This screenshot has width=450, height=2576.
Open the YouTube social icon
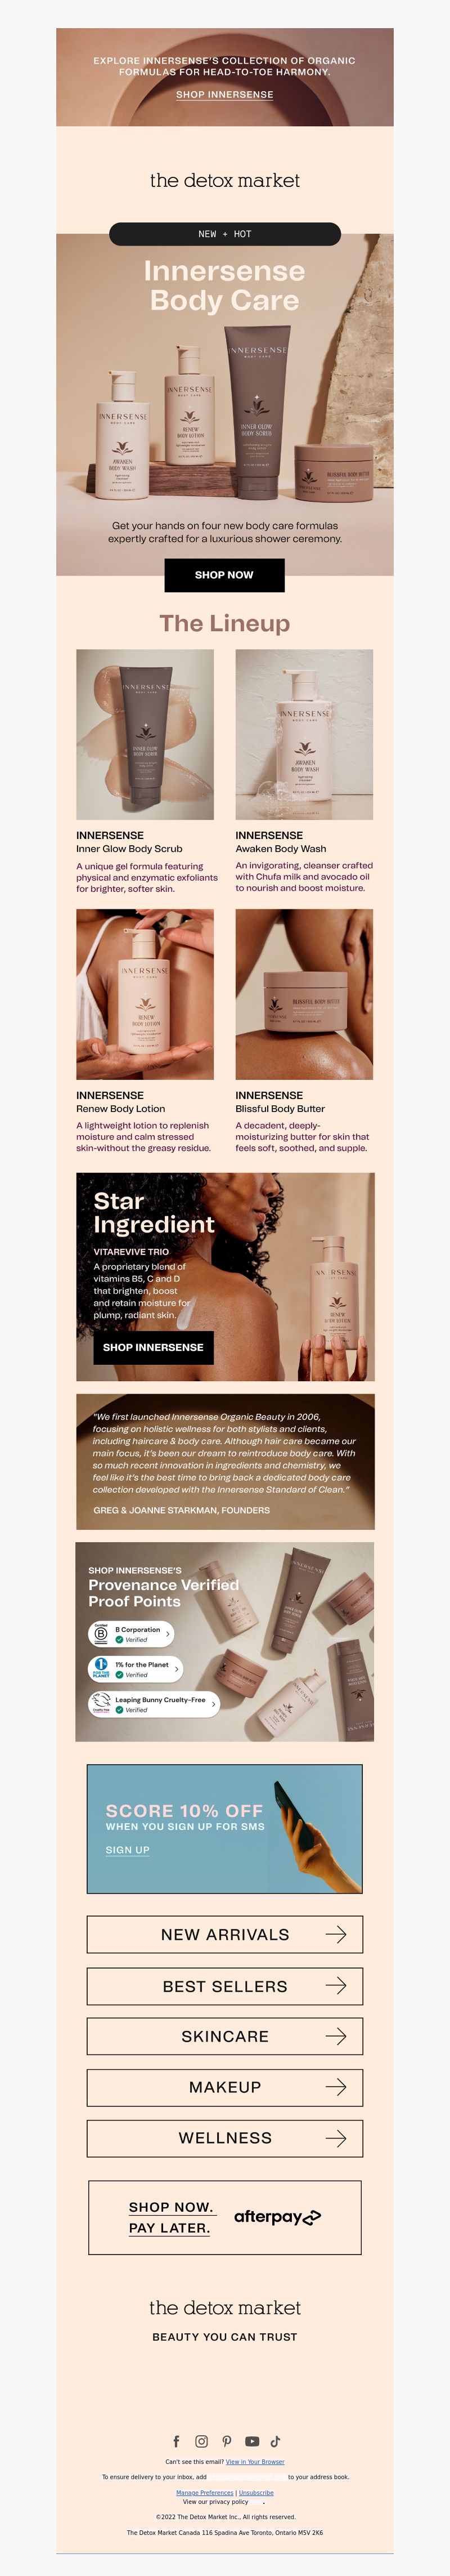point(252,2441)
